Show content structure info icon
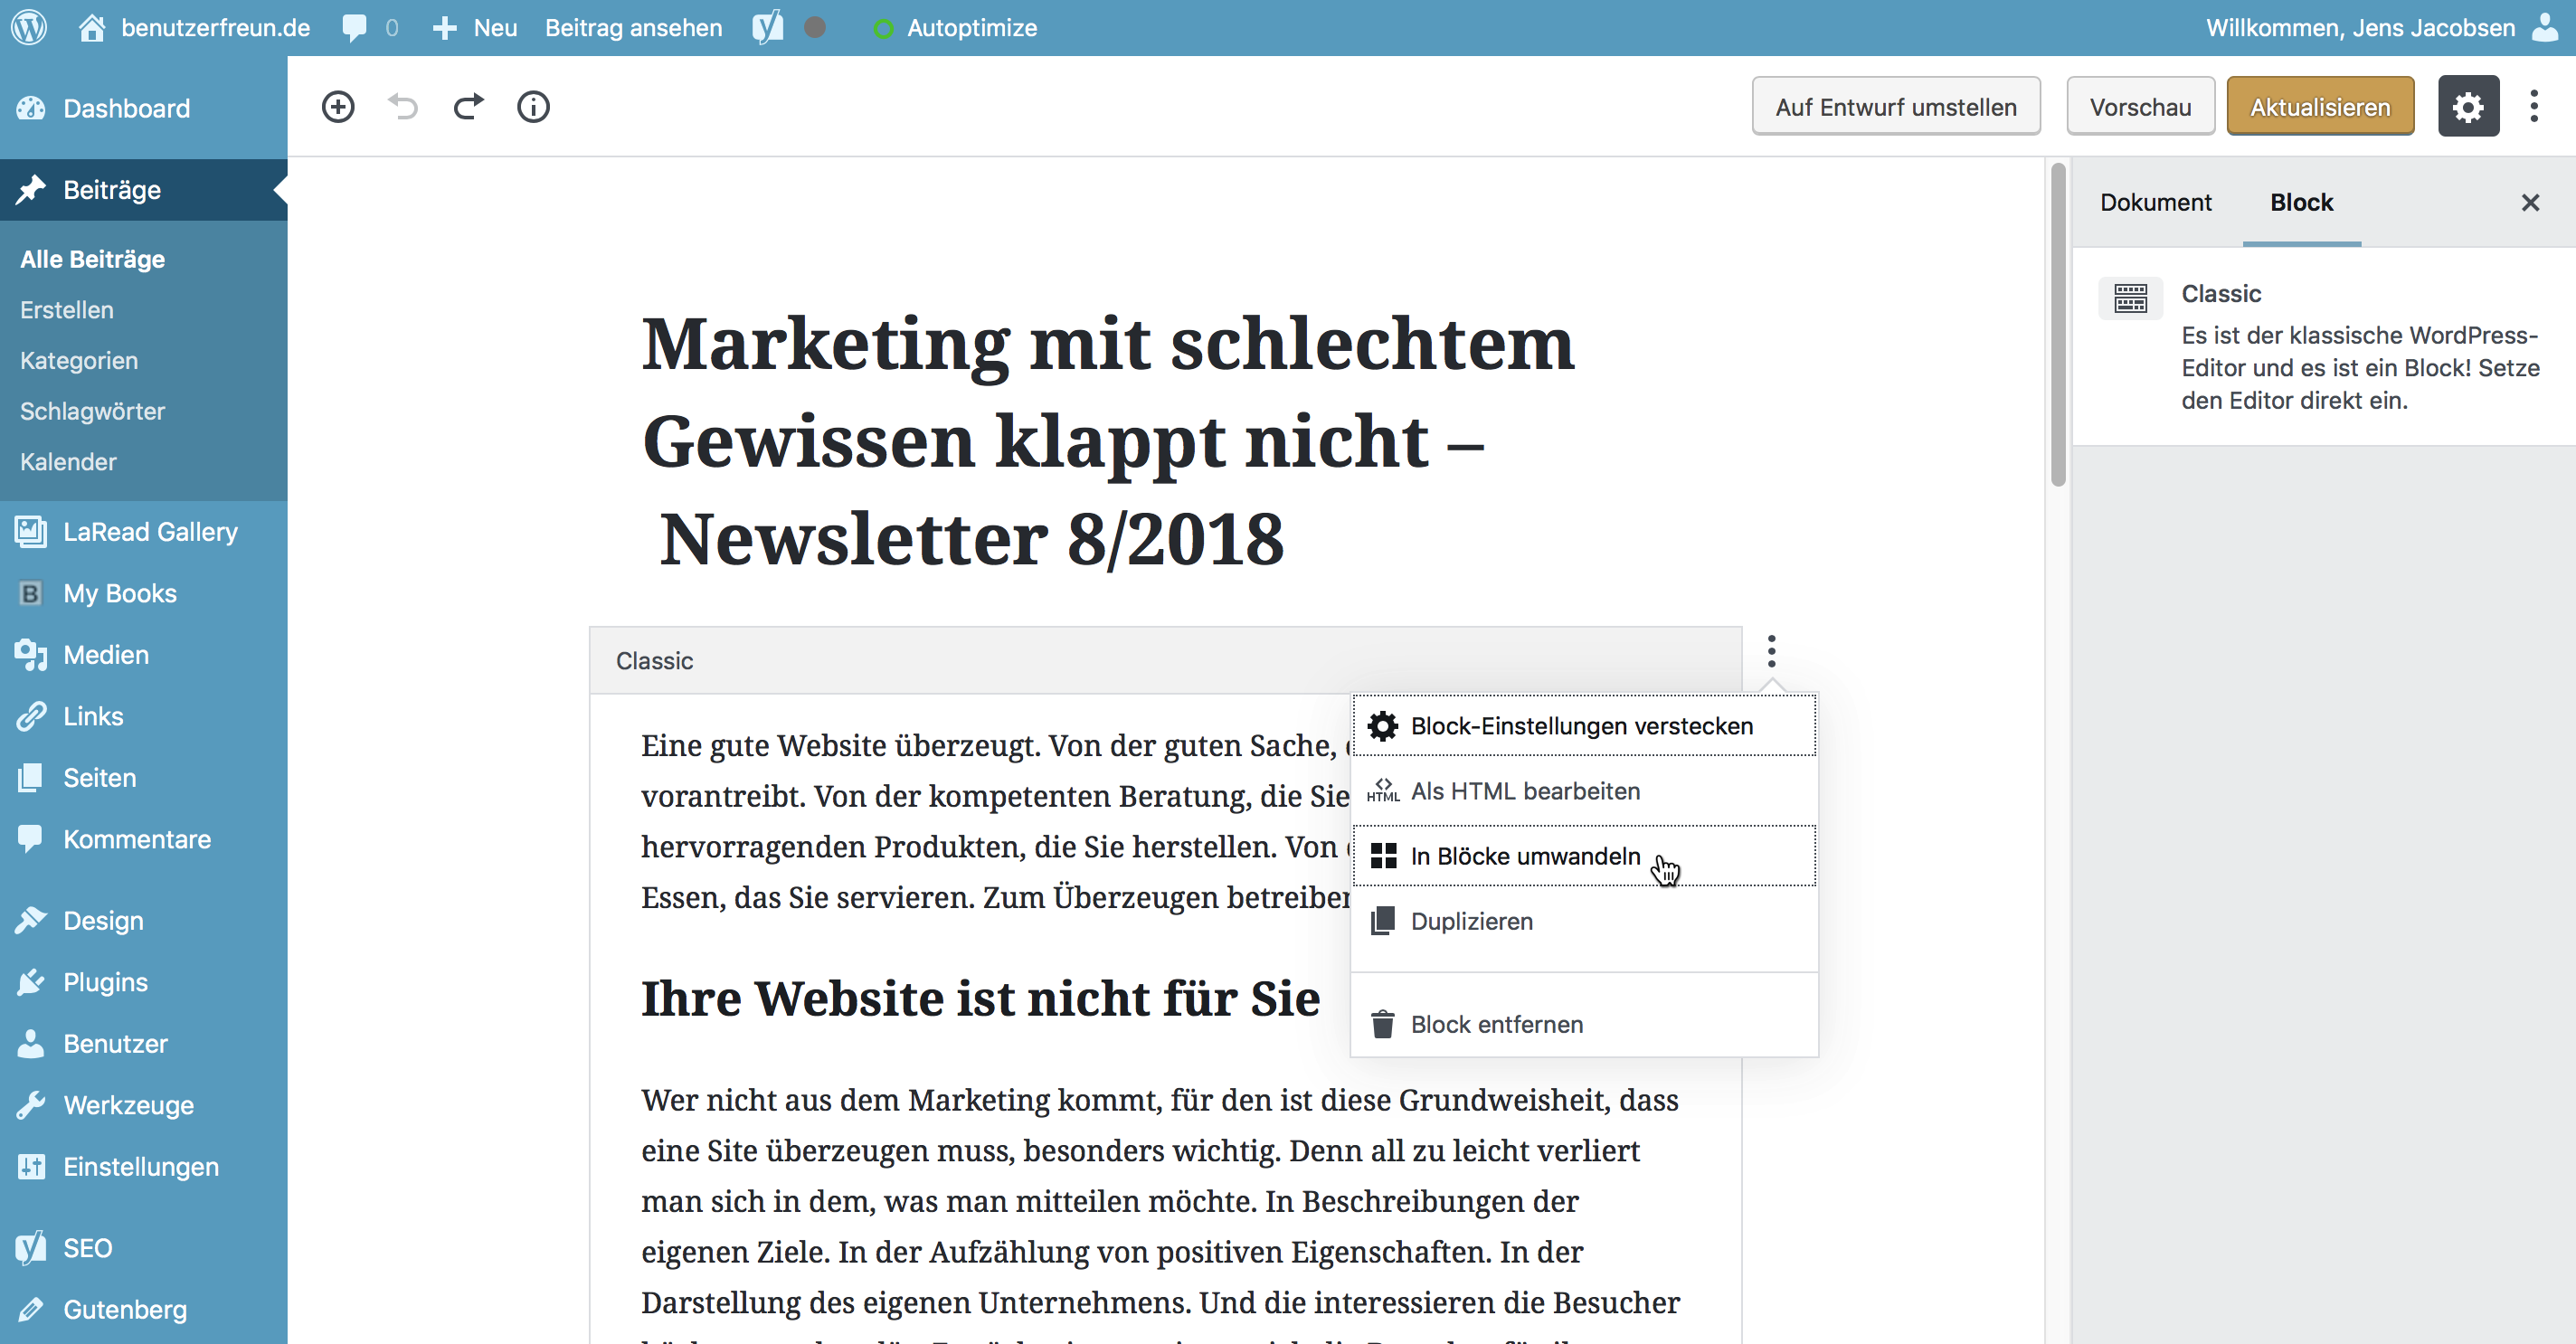The image size is (2576, 1344). click(x=533, y=106)
